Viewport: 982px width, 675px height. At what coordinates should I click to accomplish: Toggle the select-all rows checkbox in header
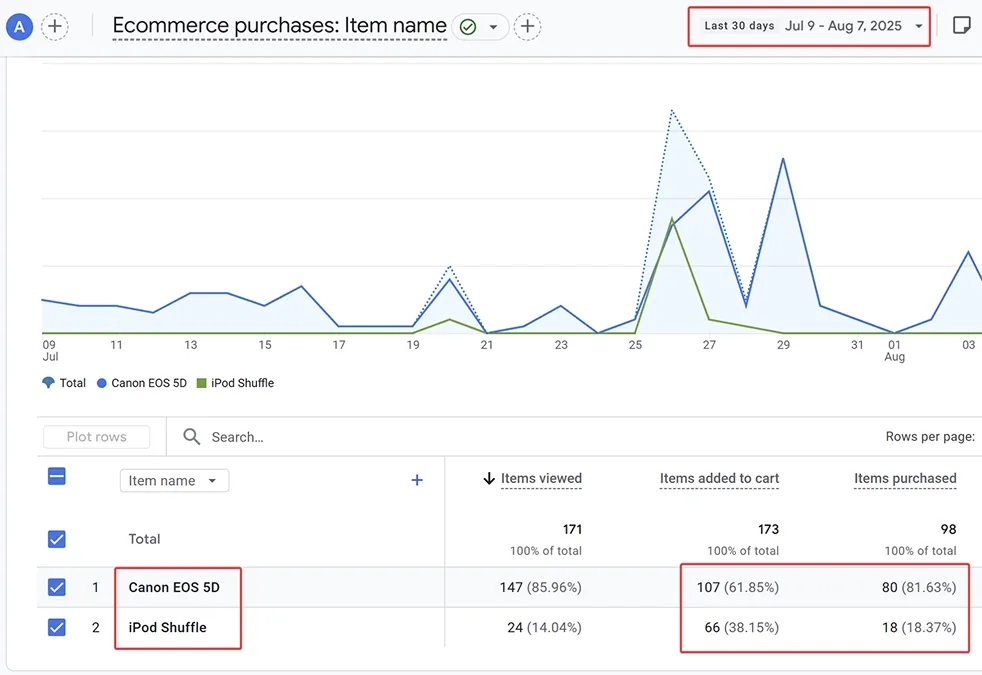point(56,477)
